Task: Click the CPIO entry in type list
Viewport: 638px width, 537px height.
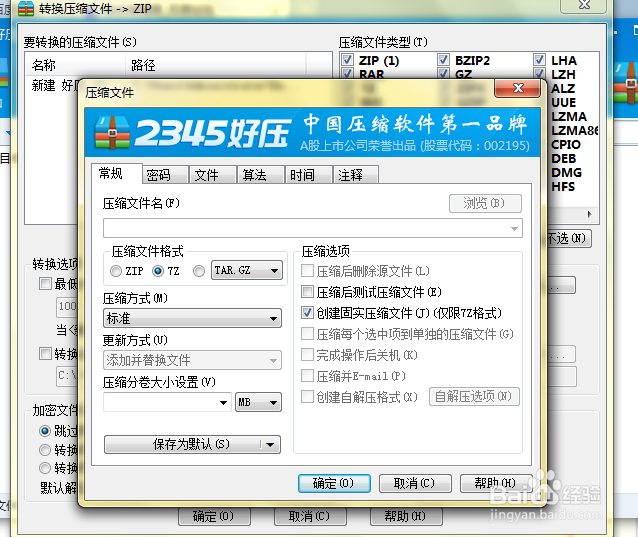Action: (x=566, y=144)
